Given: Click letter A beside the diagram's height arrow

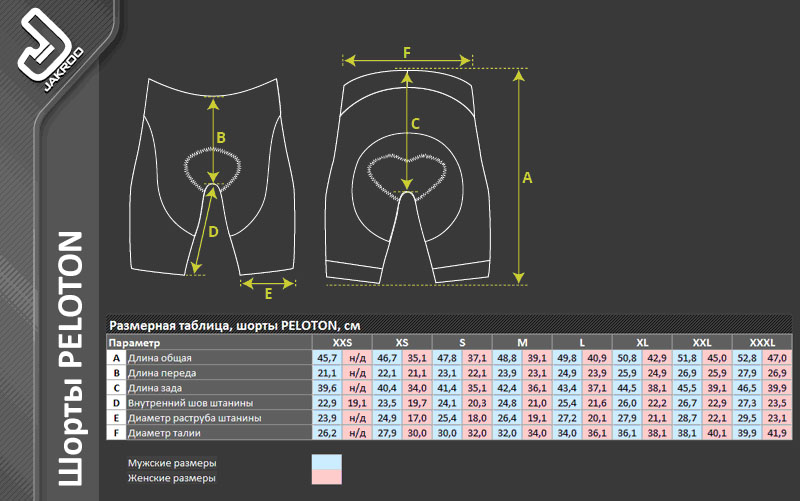Looking at the screenshot, I should 527,178.
